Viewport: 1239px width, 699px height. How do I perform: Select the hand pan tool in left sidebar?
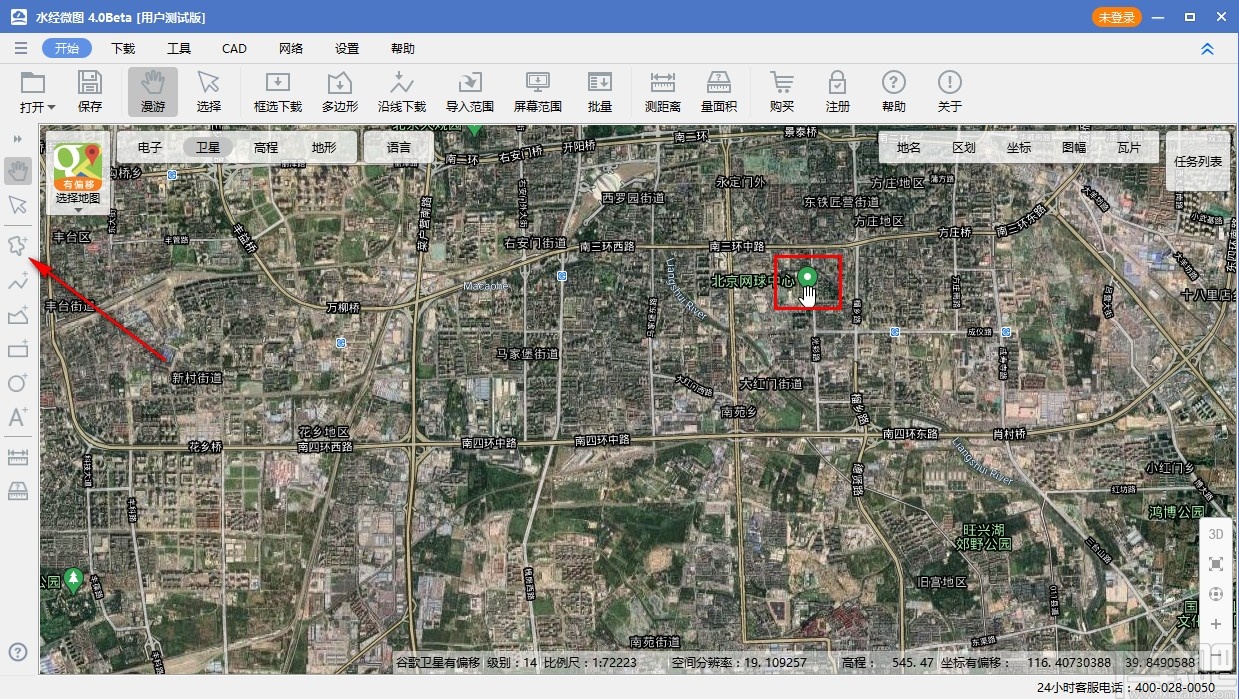18,172
